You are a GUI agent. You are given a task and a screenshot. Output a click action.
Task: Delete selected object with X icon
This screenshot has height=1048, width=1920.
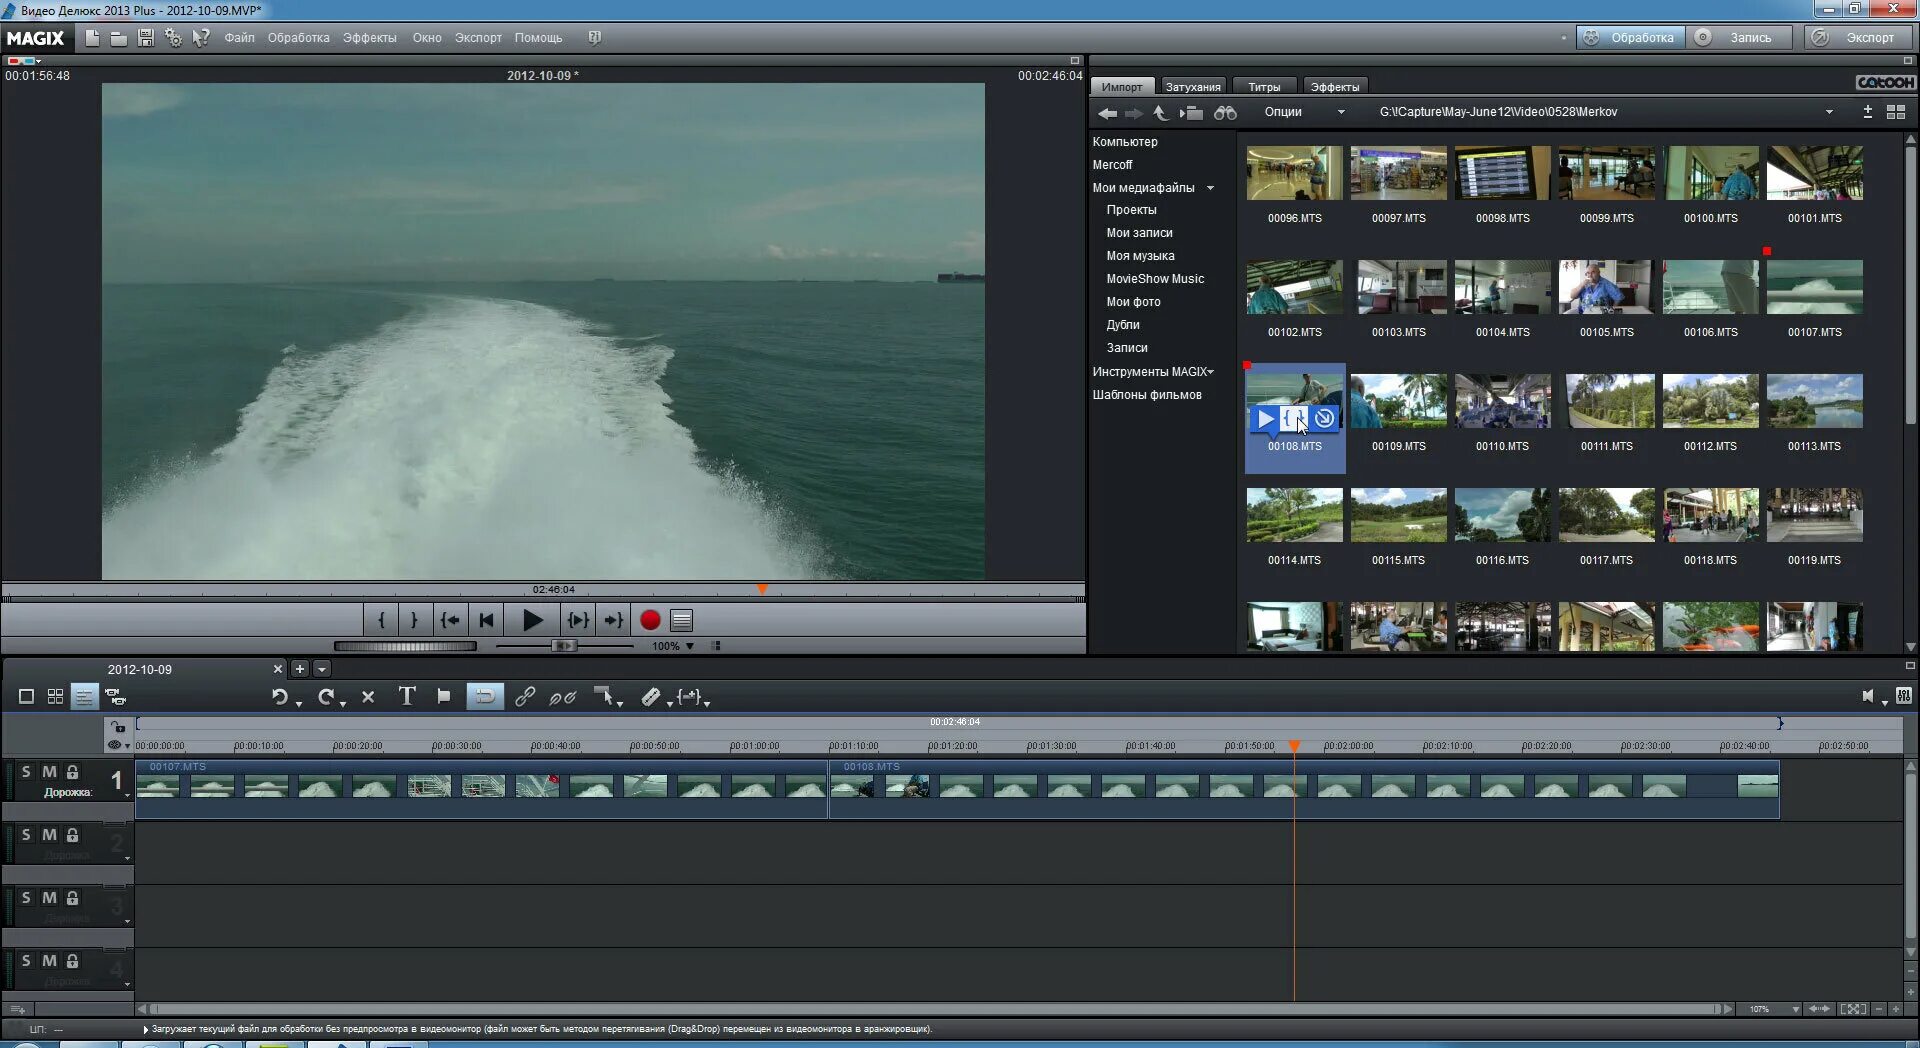368,697
